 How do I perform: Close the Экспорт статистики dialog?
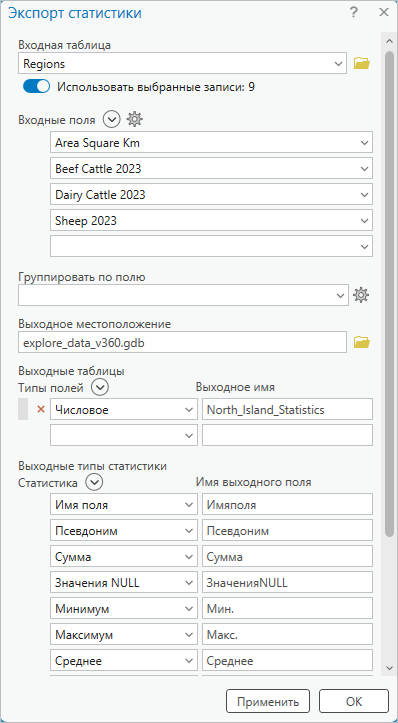click(384, 12)
